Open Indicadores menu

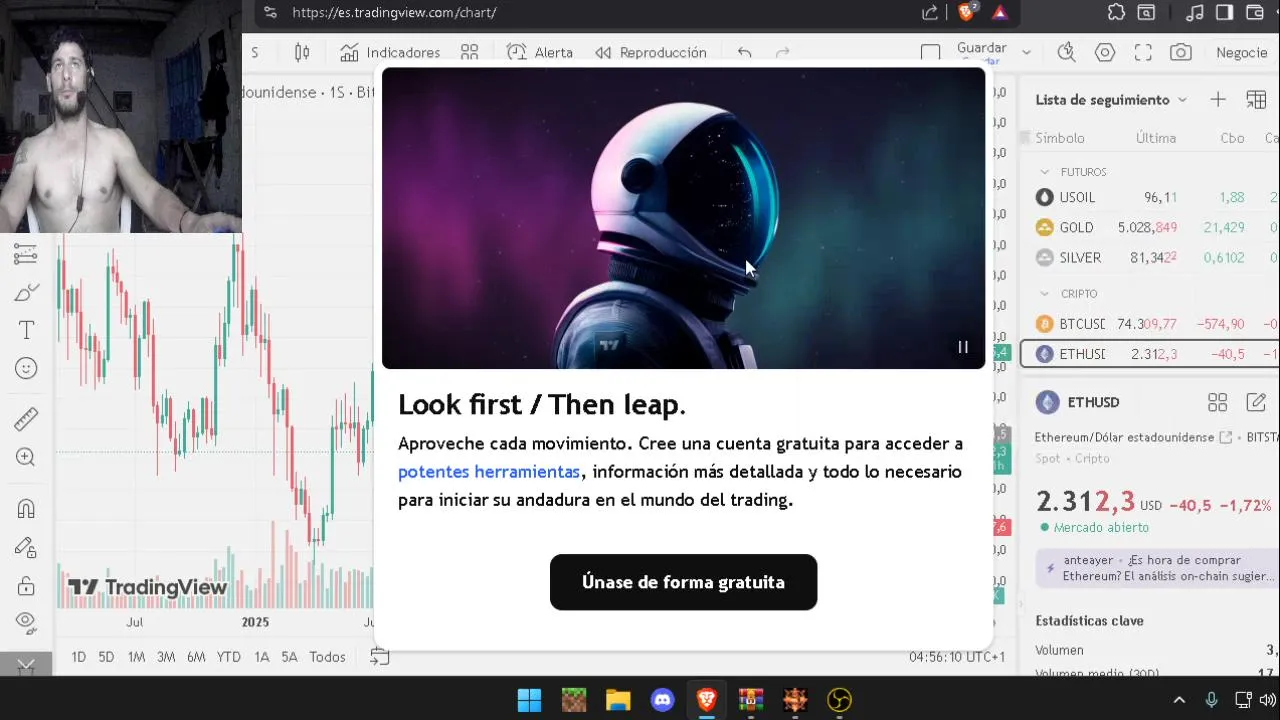click(390, 52)
